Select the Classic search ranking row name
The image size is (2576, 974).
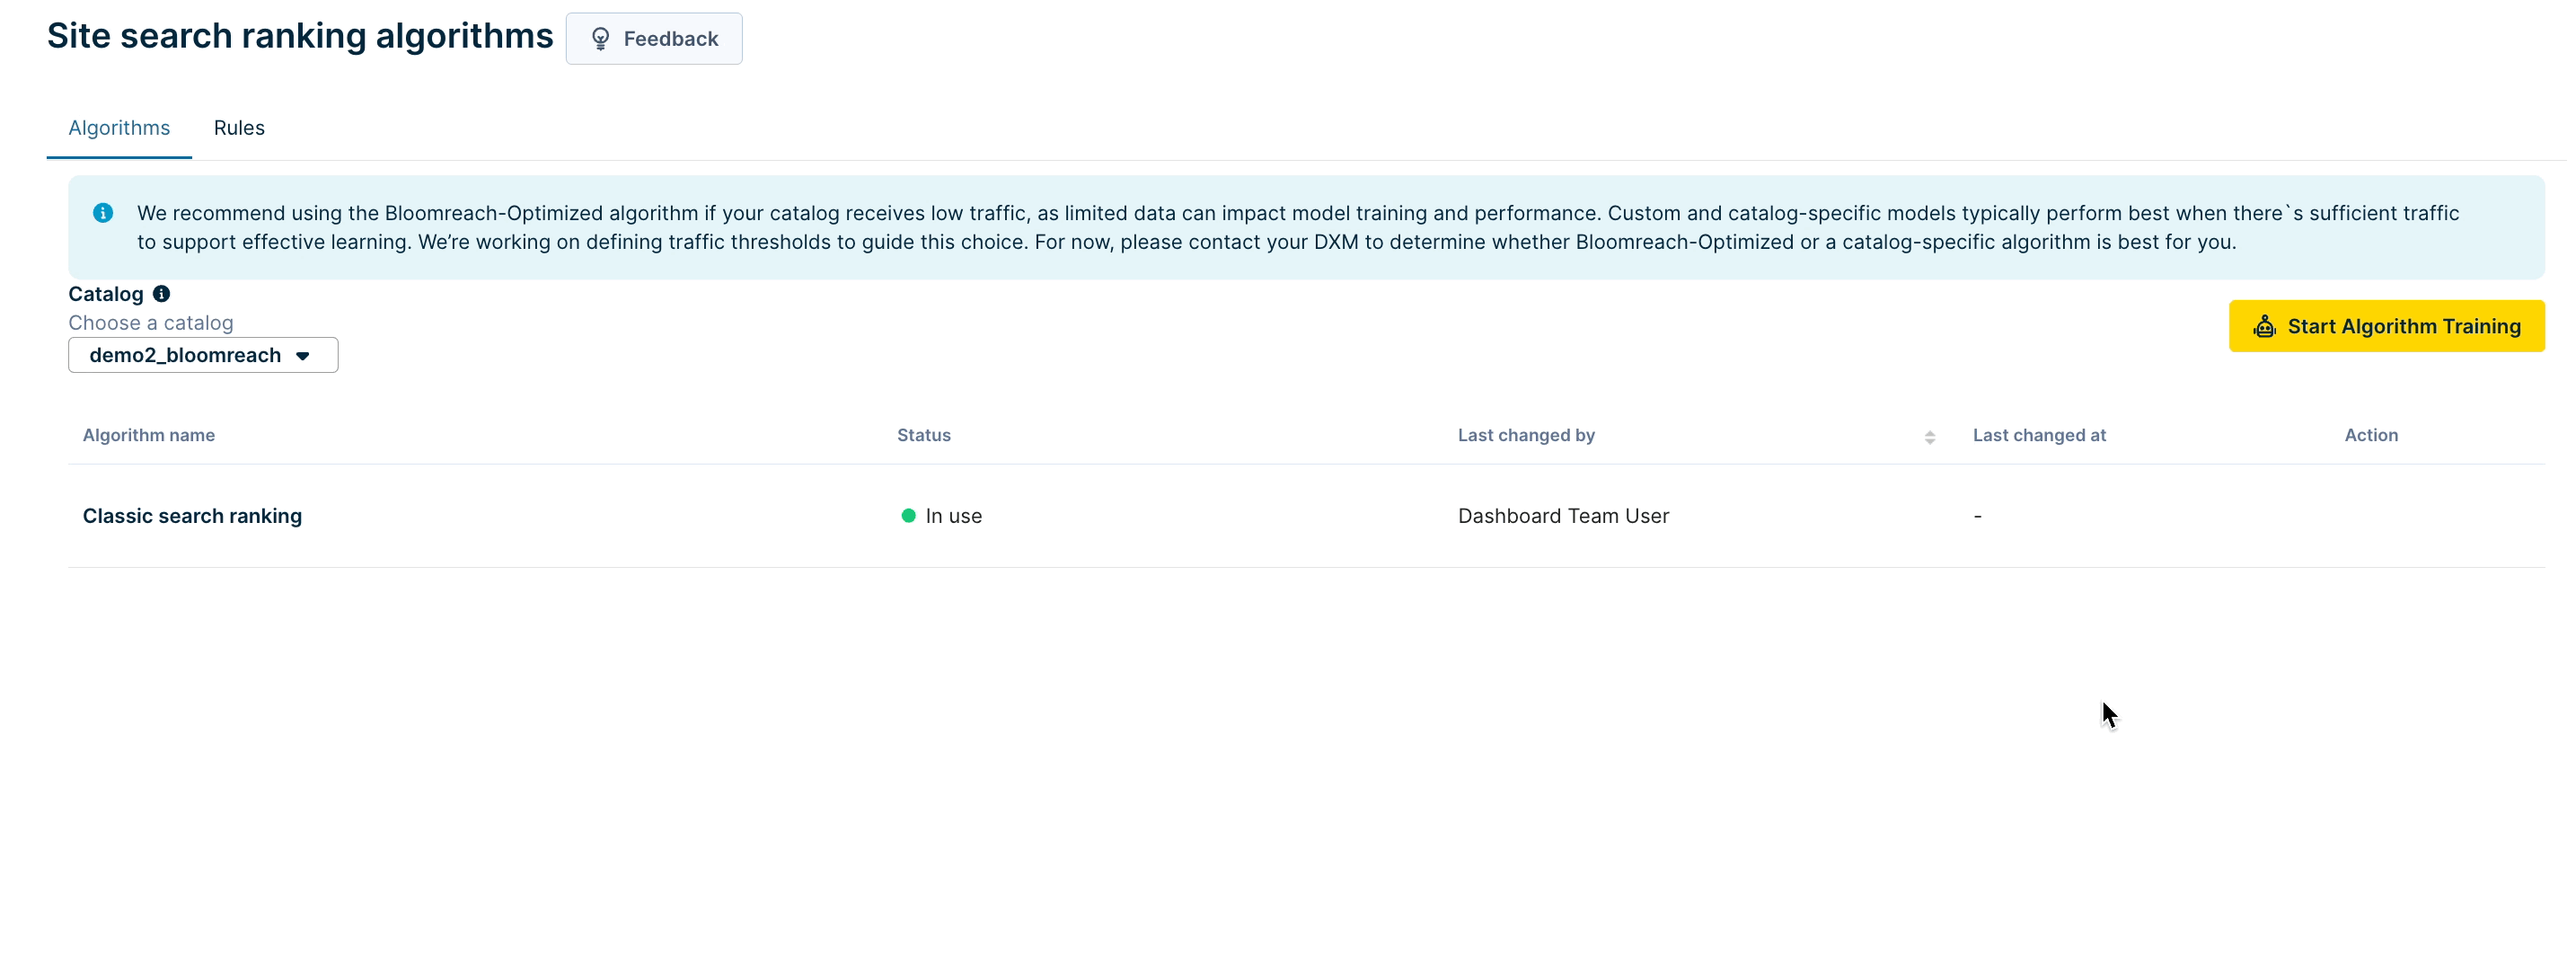192,516
